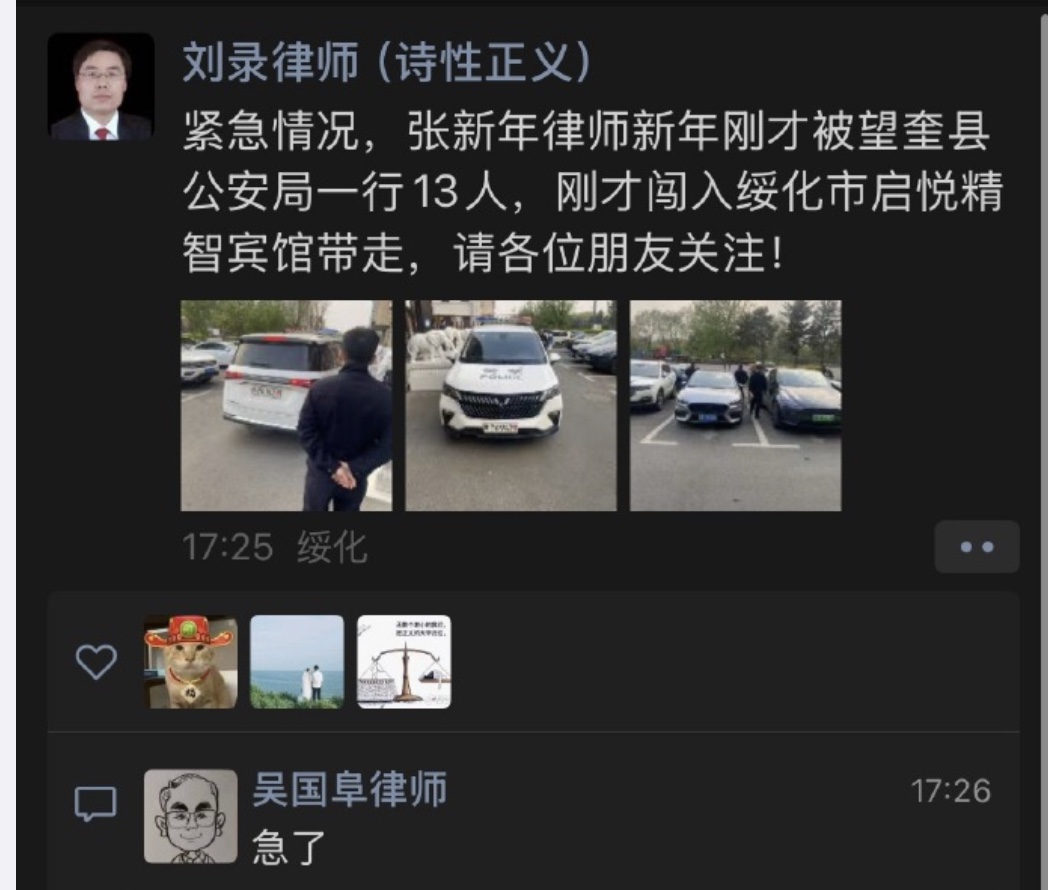Open 吴国阜律师's cartoon avatar
The width and height of the screenshot is (1048, 890).
pos(190,816)
